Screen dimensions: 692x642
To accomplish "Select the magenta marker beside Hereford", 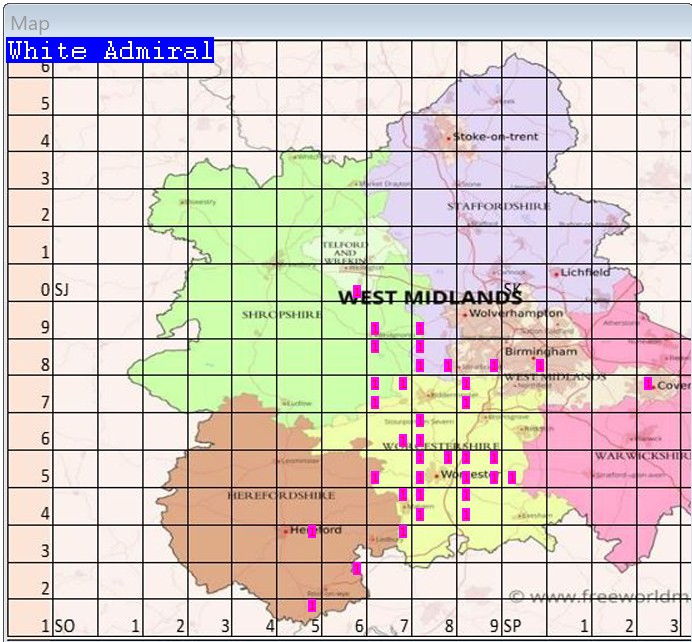I will pos(312,531).
